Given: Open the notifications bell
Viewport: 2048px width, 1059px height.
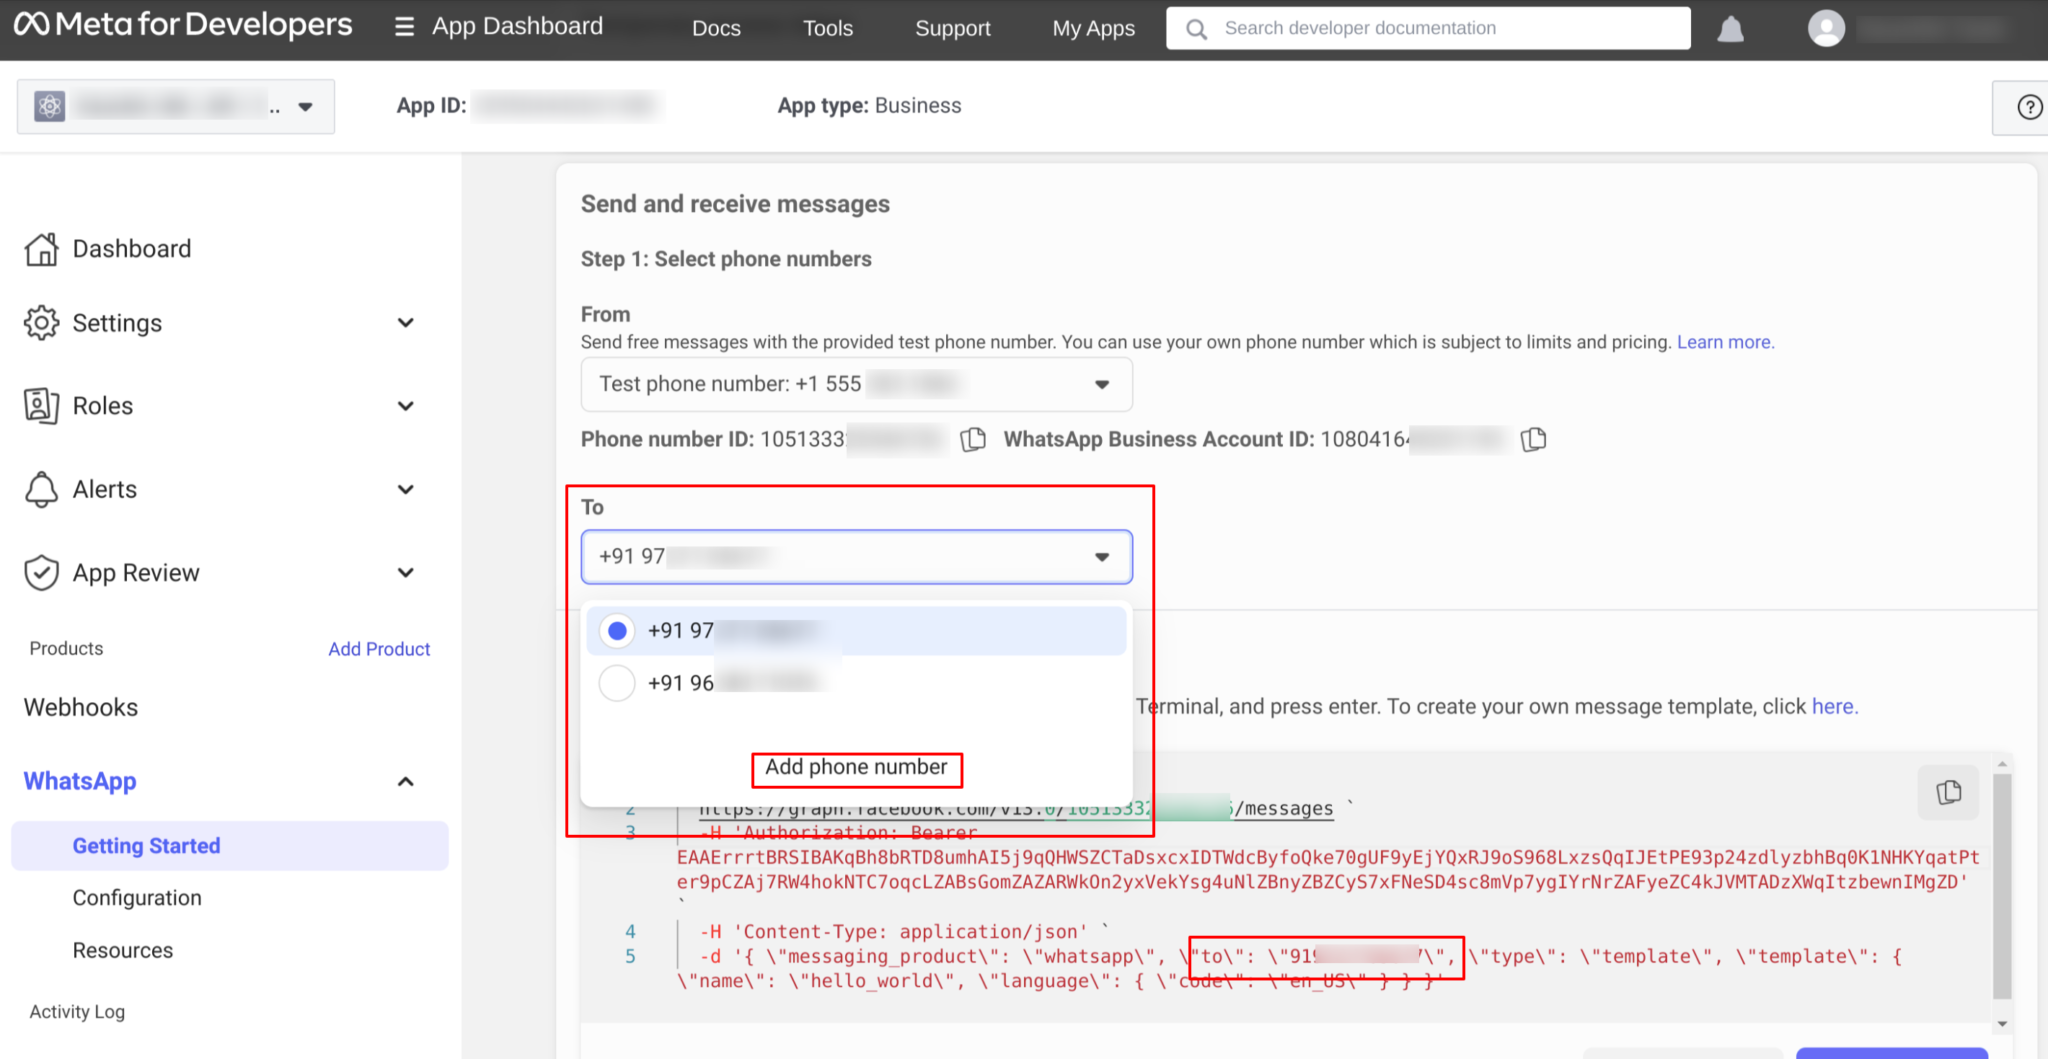Looking at the screenshot, I should click(x=1731, y=28).
